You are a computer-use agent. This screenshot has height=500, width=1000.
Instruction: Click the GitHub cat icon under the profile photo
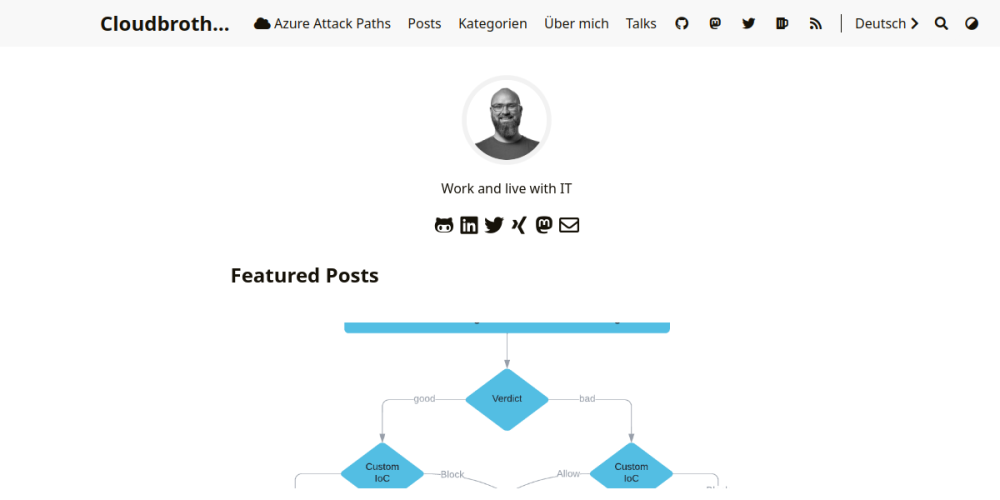point(444,225)
